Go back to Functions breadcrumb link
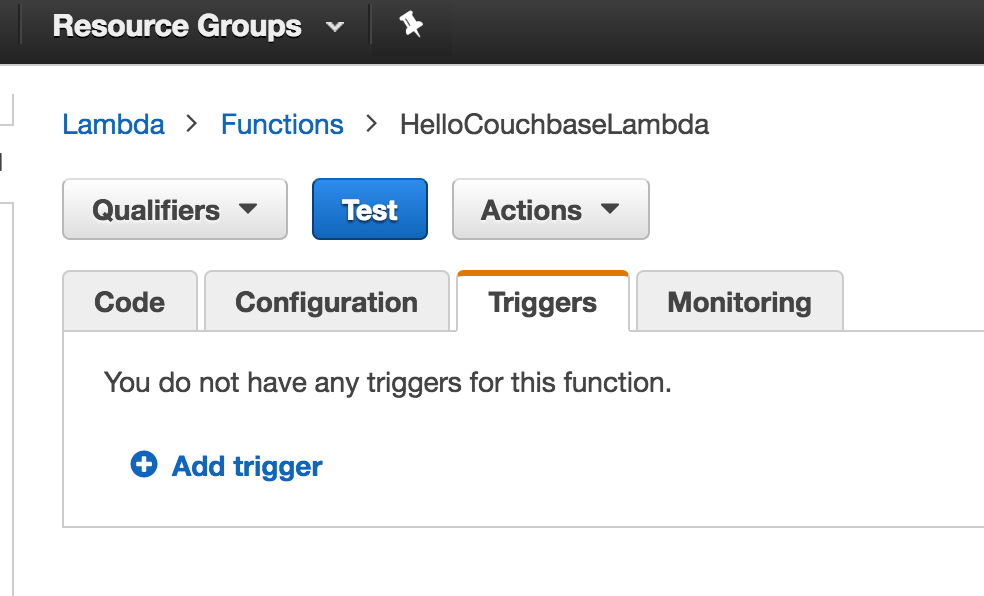Screen dimensions: 984x596 point(282,124)
